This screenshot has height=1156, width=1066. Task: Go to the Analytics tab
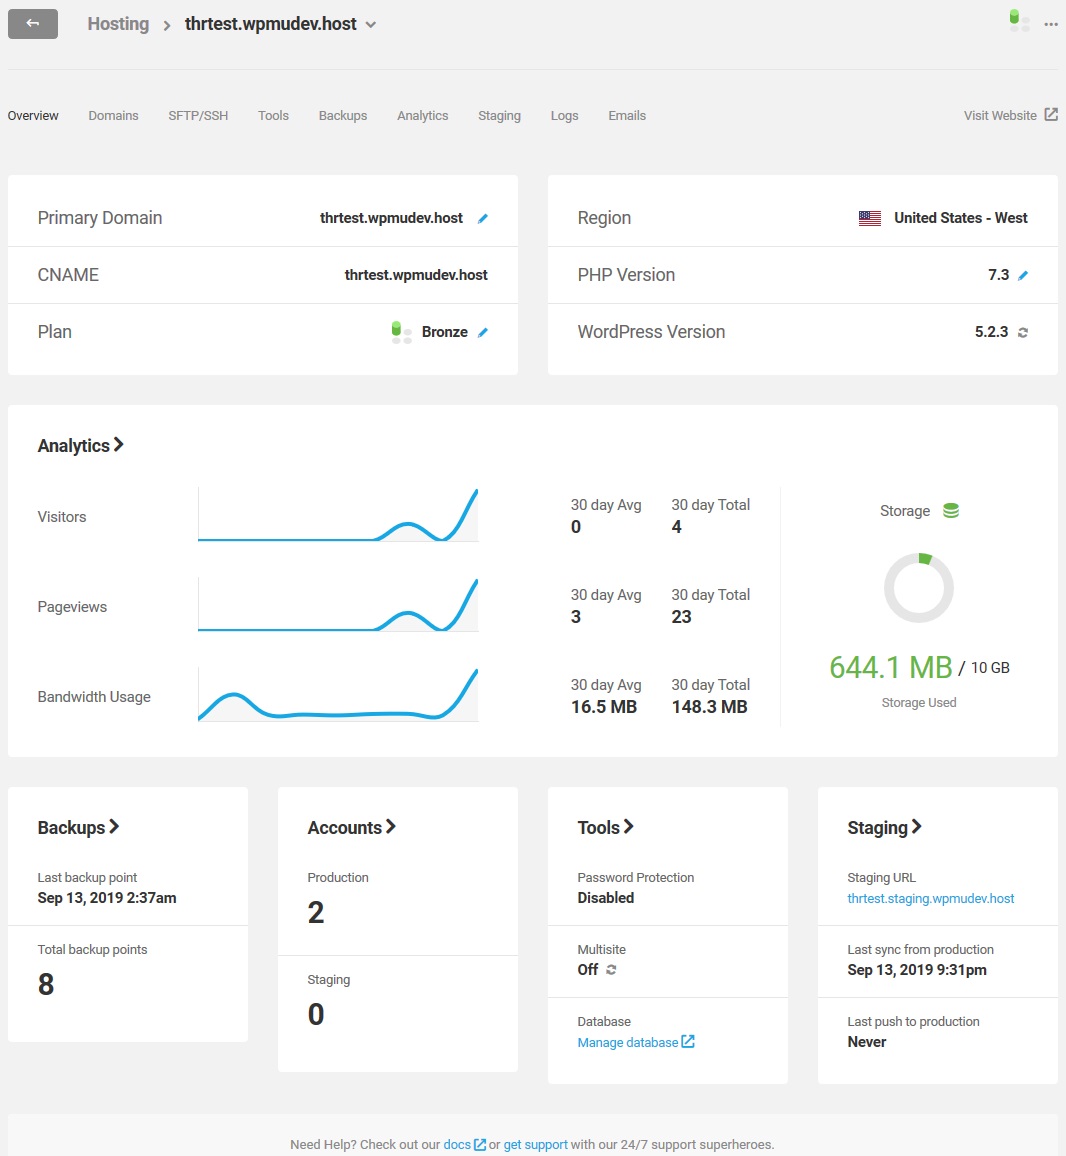pyautogui.click(x=422, y=116)
